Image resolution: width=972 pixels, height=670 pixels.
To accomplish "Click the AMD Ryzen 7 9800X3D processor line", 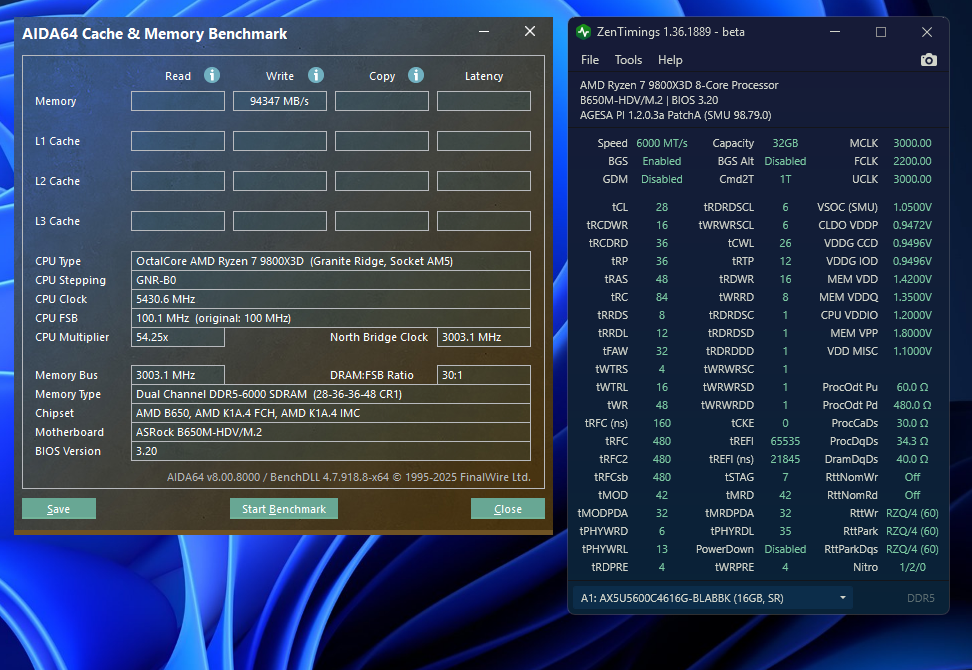I will point(679,85).
